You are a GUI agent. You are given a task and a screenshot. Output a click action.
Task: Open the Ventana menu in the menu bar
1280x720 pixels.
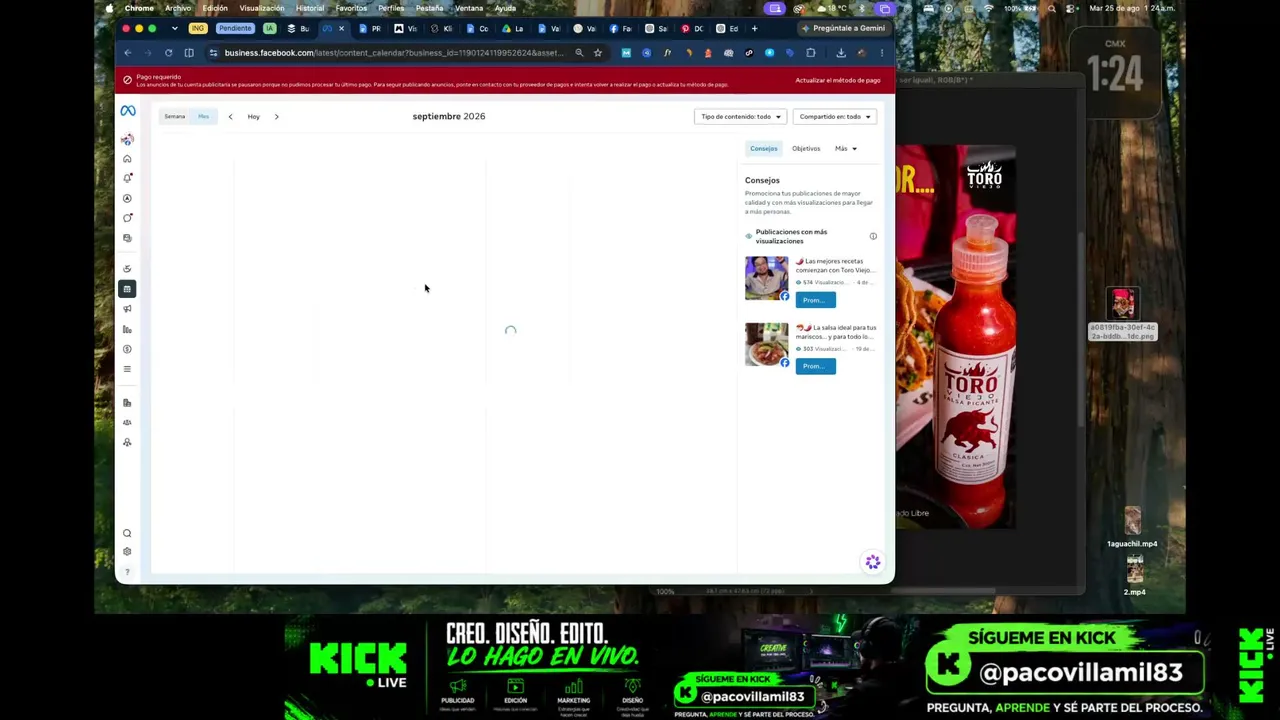469,8
